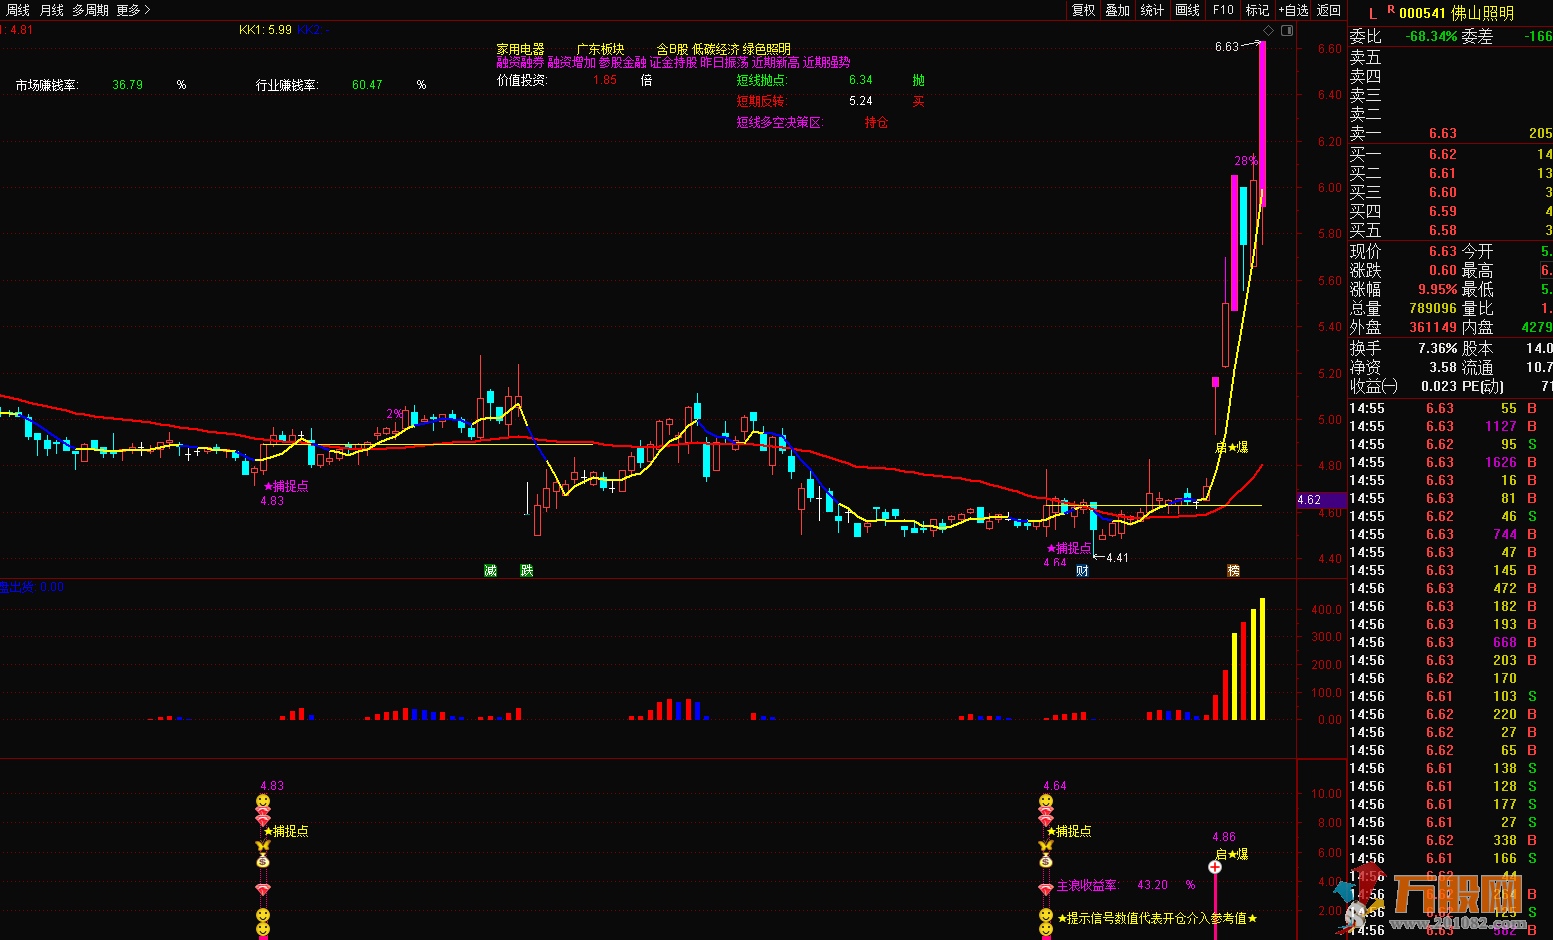The image size is (1553, 940).
Task: Click the money bag icon under 4.83
Action: [263, 860]
